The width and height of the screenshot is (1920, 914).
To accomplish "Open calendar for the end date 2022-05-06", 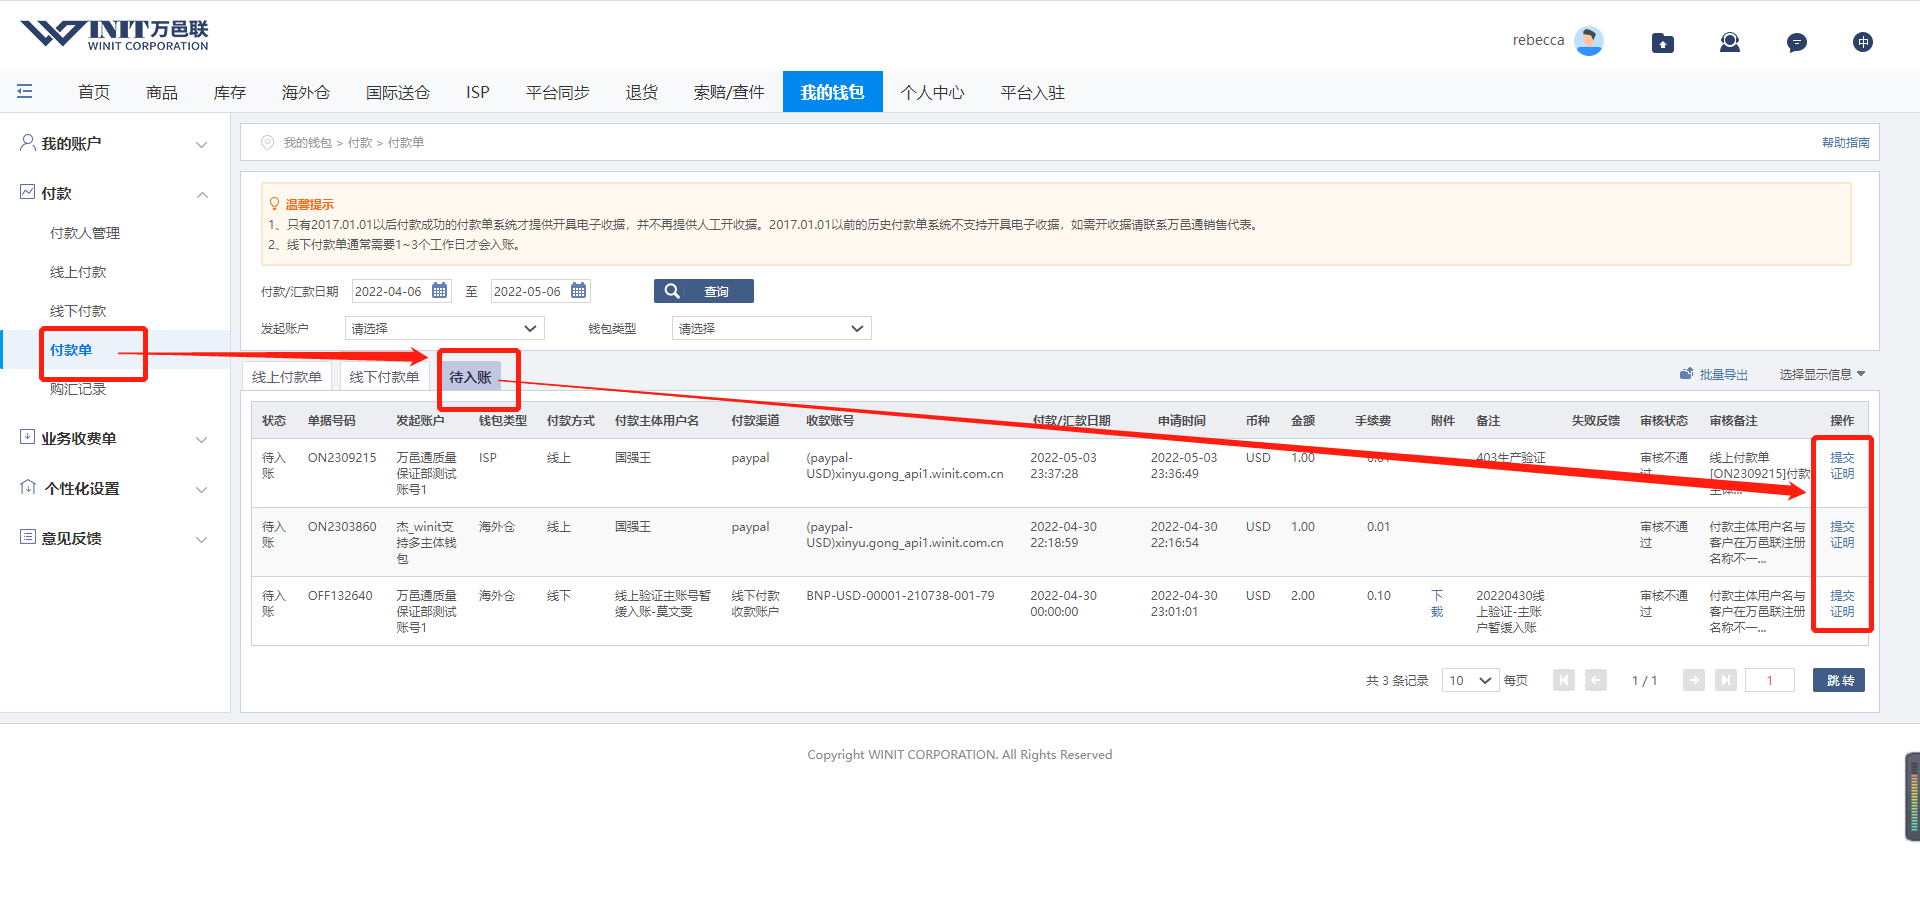I will click(578, 291).
